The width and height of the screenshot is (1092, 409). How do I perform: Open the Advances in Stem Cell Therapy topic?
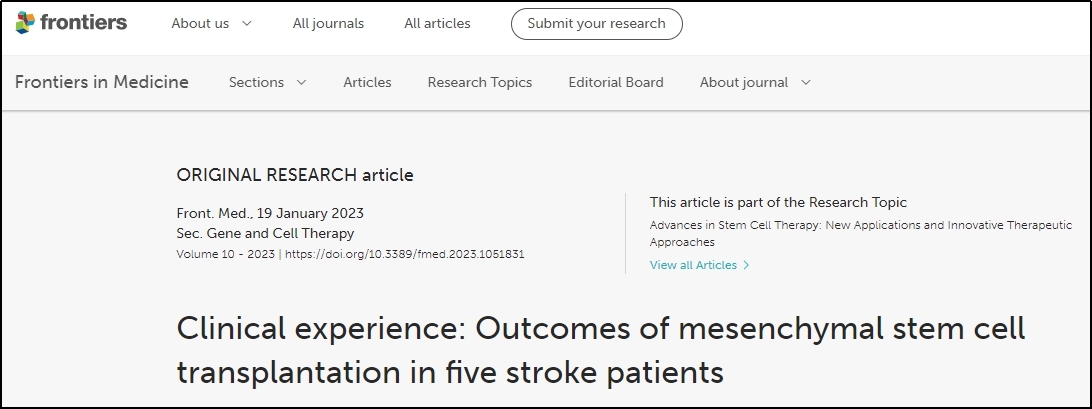tap(861, 233)
